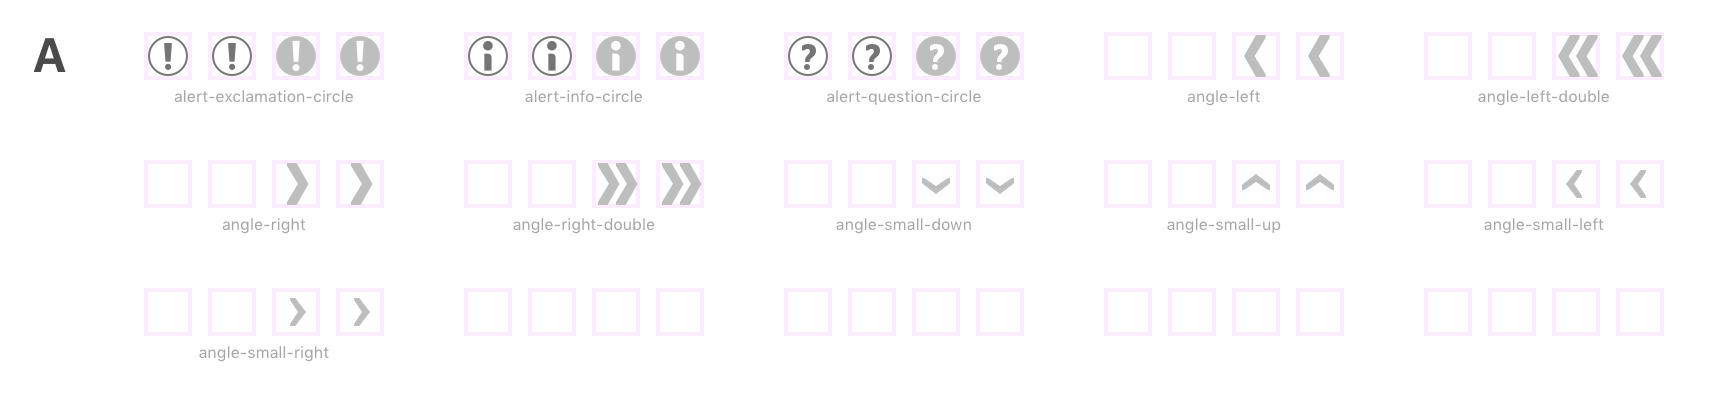1728x400 pixels.
Task: Select the angle-left-double label text
Action: (1544, 97)
